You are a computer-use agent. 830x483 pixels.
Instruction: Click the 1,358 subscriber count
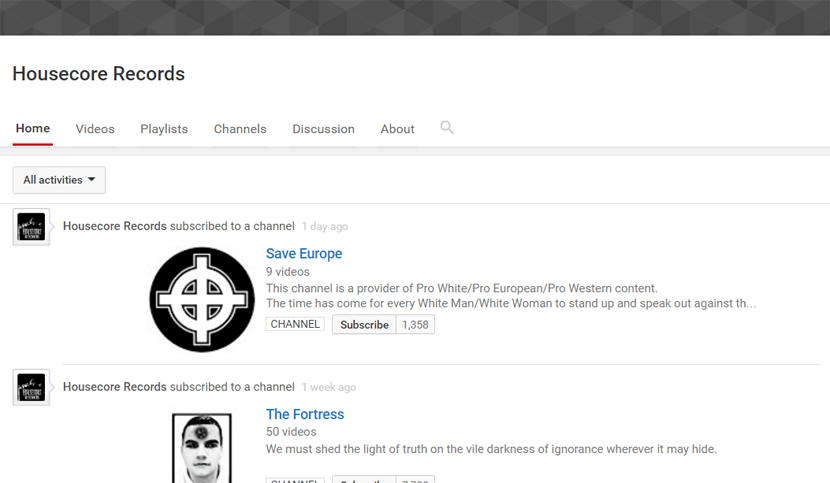[416, 325]
